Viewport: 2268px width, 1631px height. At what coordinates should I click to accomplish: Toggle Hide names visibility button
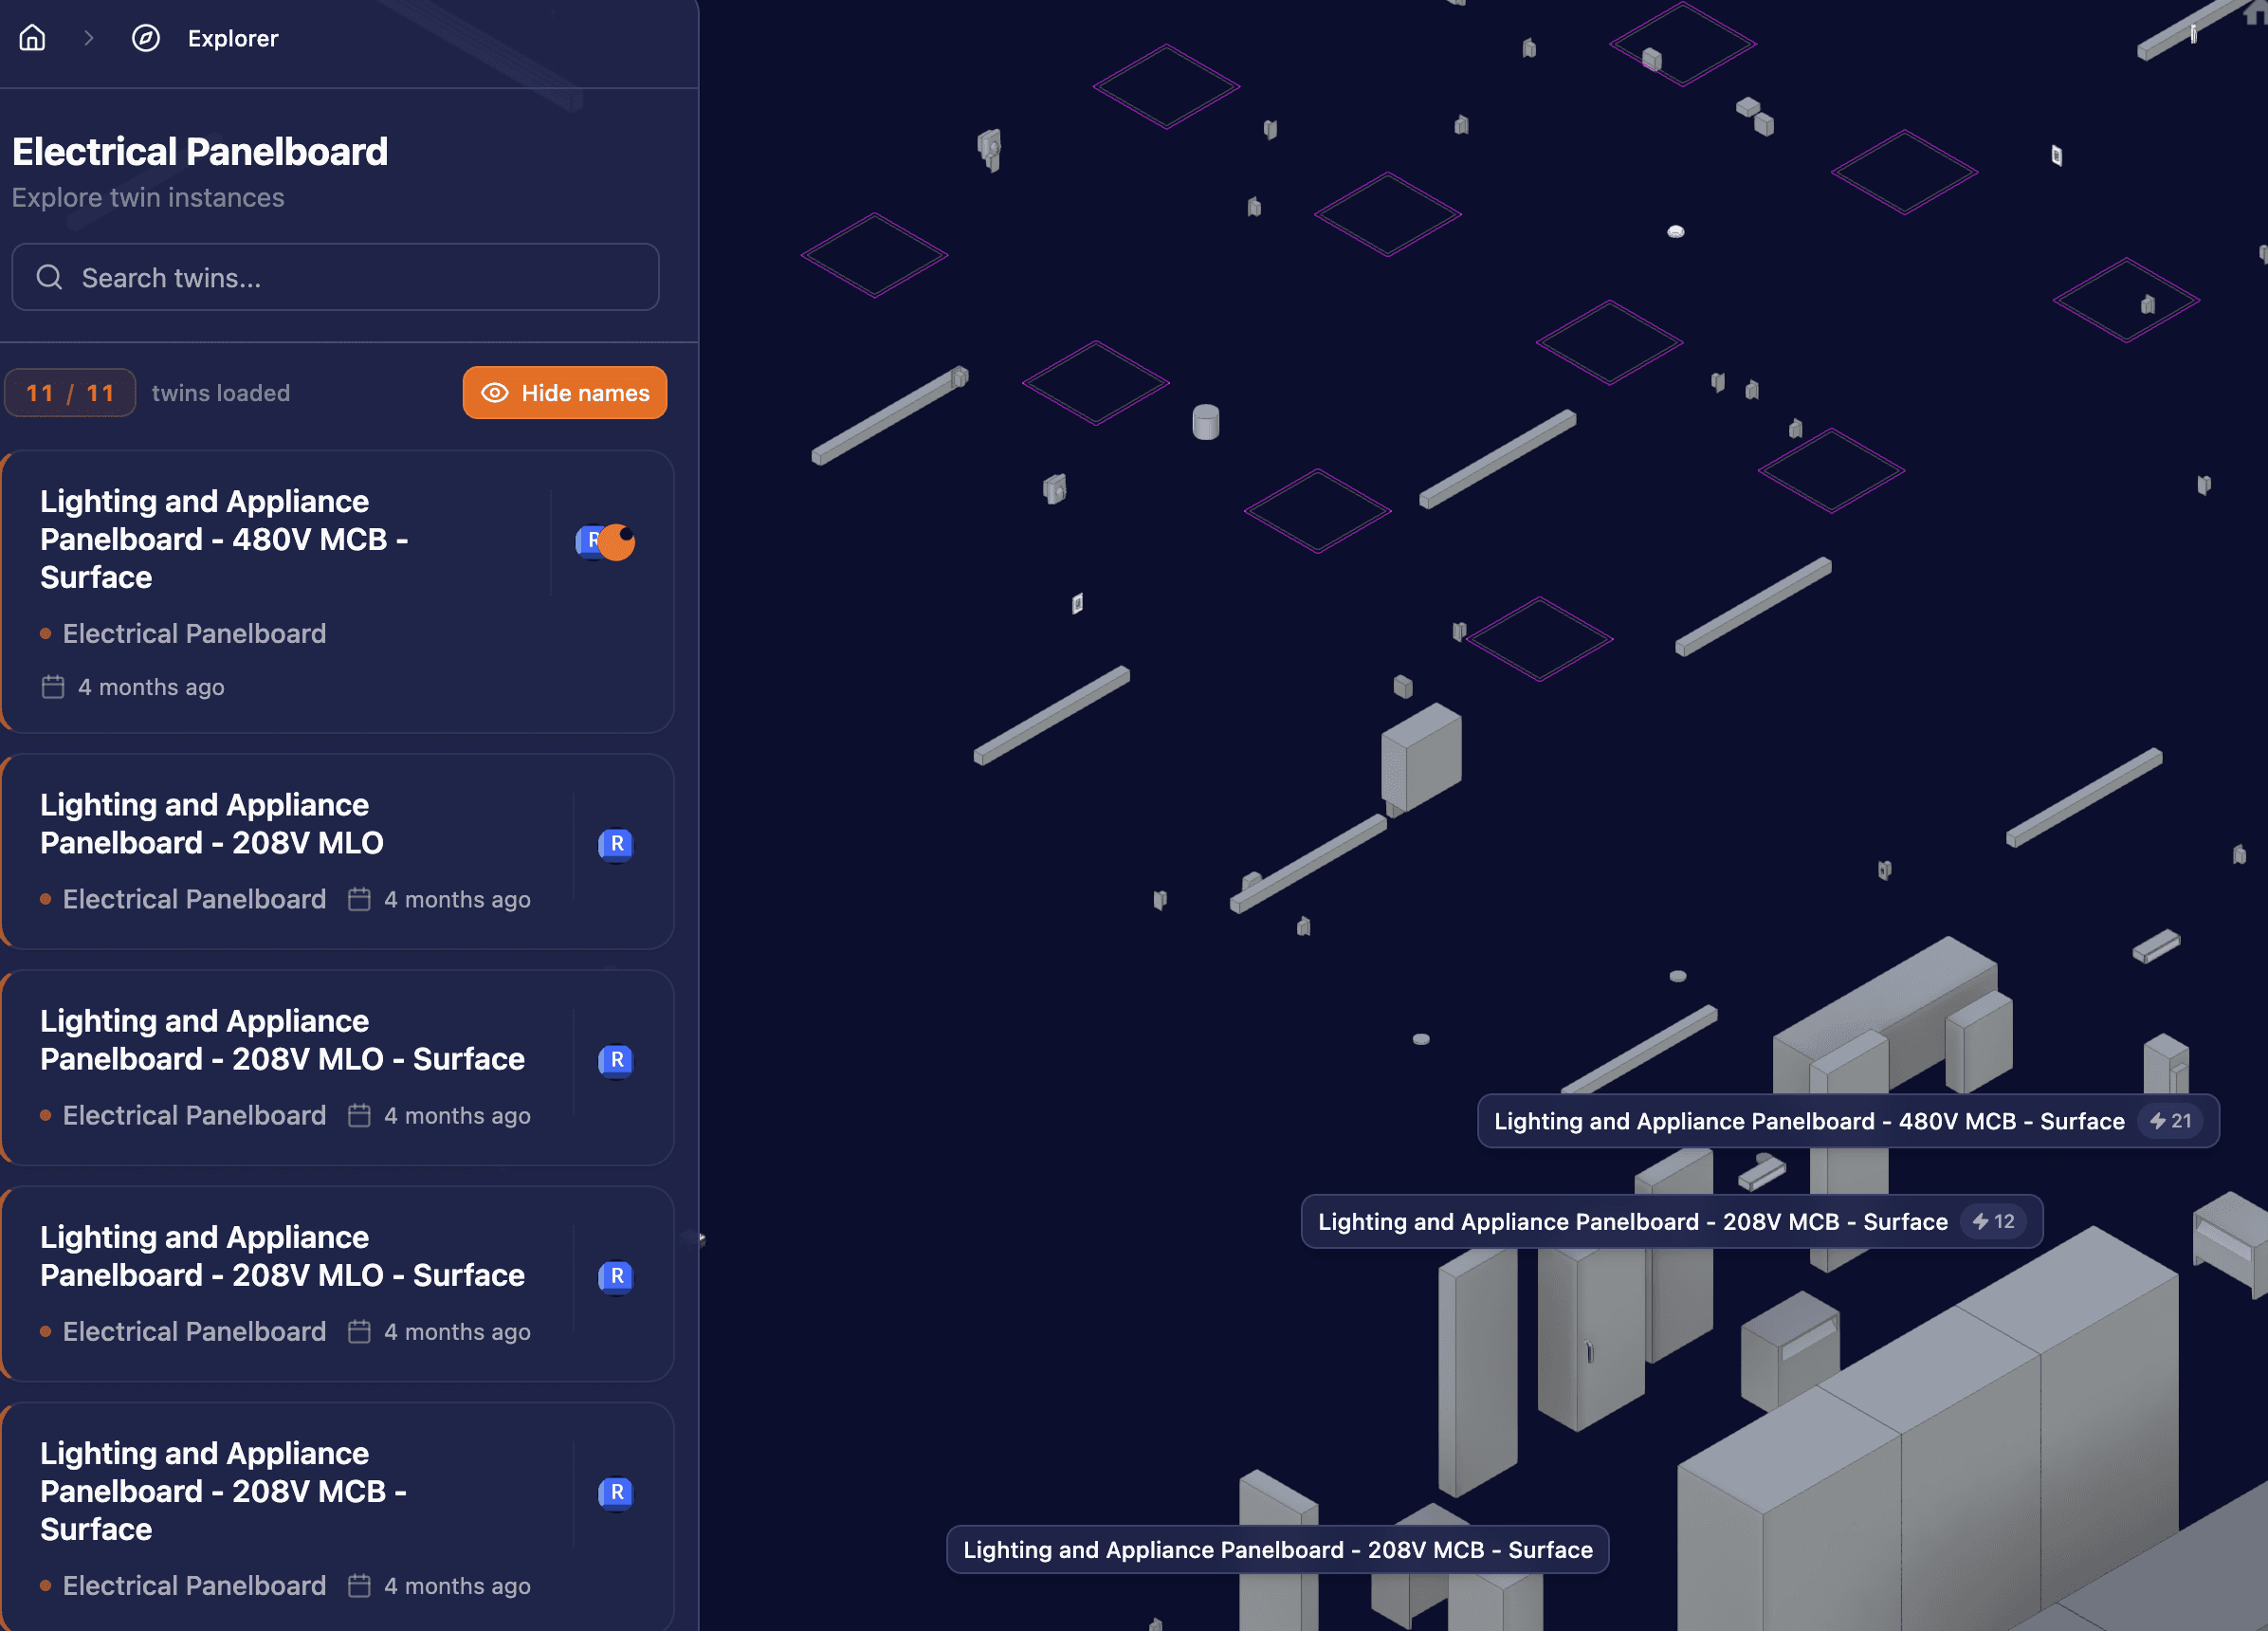click(x=565, y=393)
